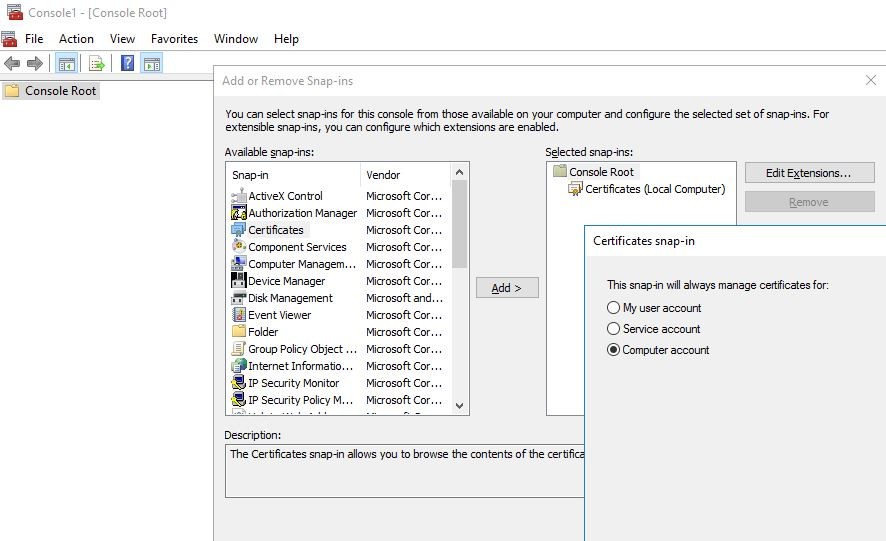Toggle Show/Hide Console Tree toolbar icon
Viewport: 886px width, 541px height.
[66, 64]
